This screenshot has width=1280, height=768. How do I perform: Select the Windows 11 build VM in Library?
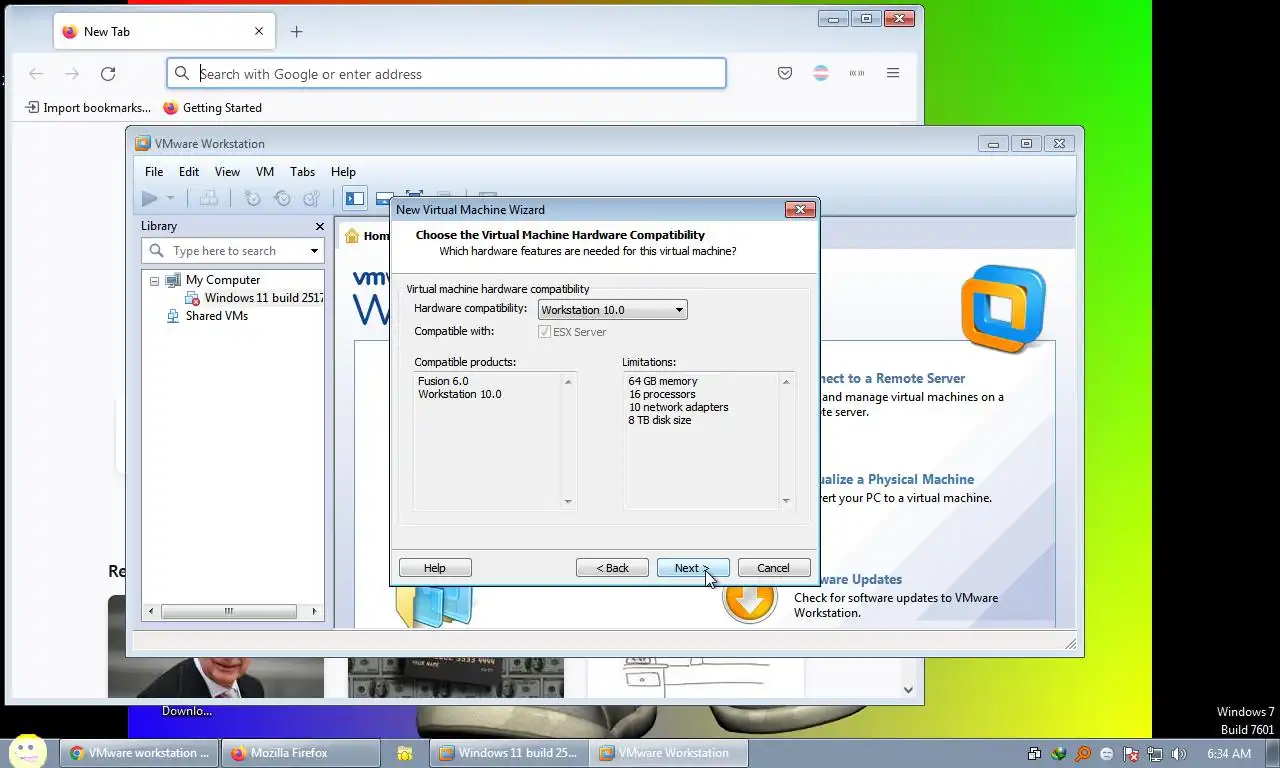(263, 298)
